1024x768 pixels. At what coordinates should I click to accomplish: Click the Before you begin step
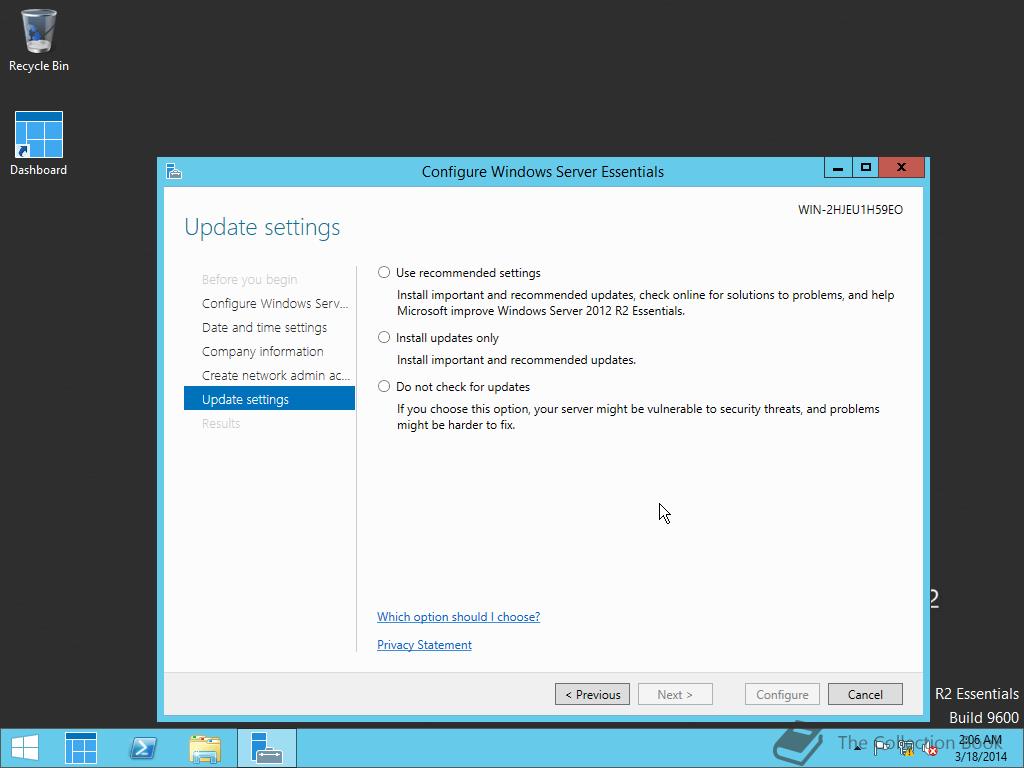pyautogui.click(x=249, y=280)
